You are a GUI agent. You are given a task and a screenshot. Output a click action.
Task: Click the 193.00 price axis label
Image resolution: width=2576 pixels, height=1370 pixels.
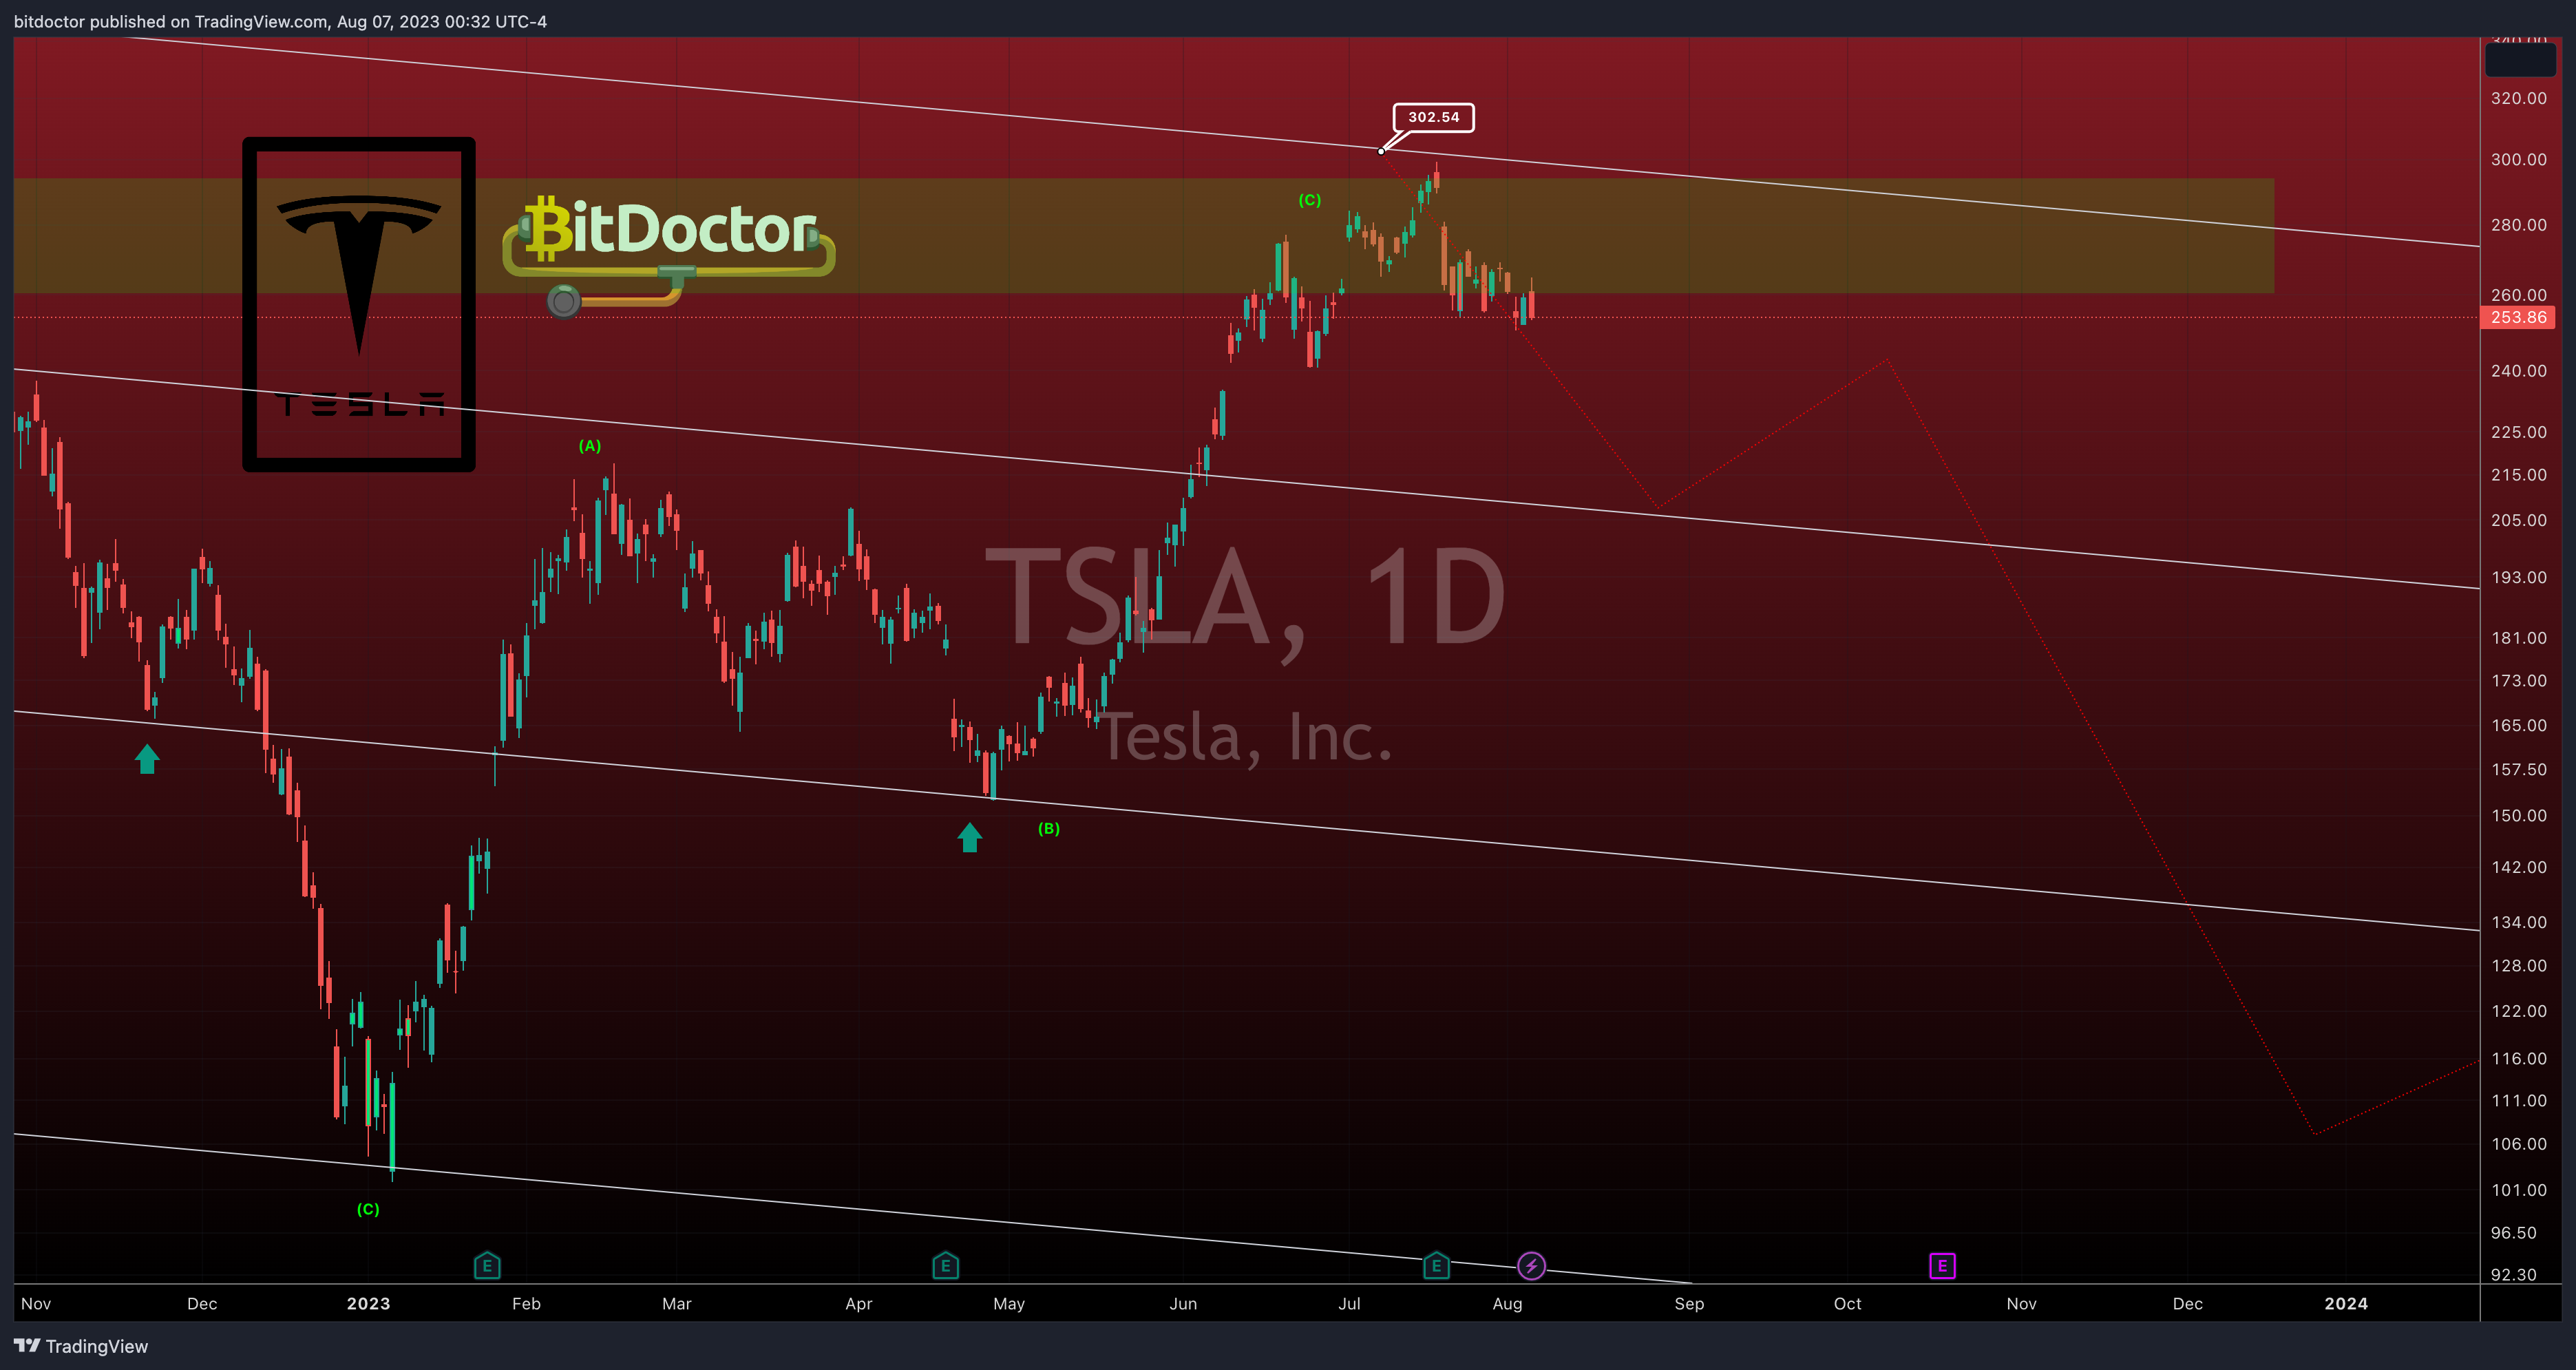click(2519, 577)
